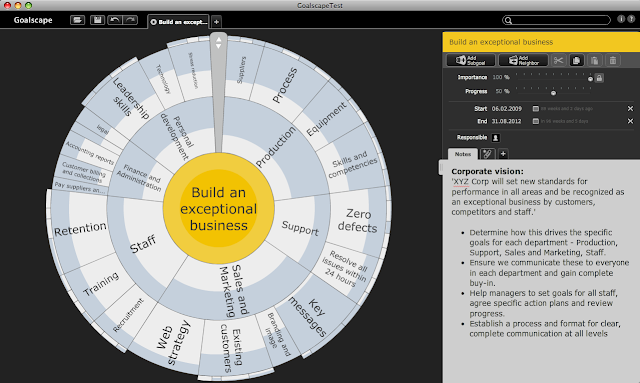
Task: Select the Accounting reports subgoal
Action: pyautogui.click(x=89, y=153)
